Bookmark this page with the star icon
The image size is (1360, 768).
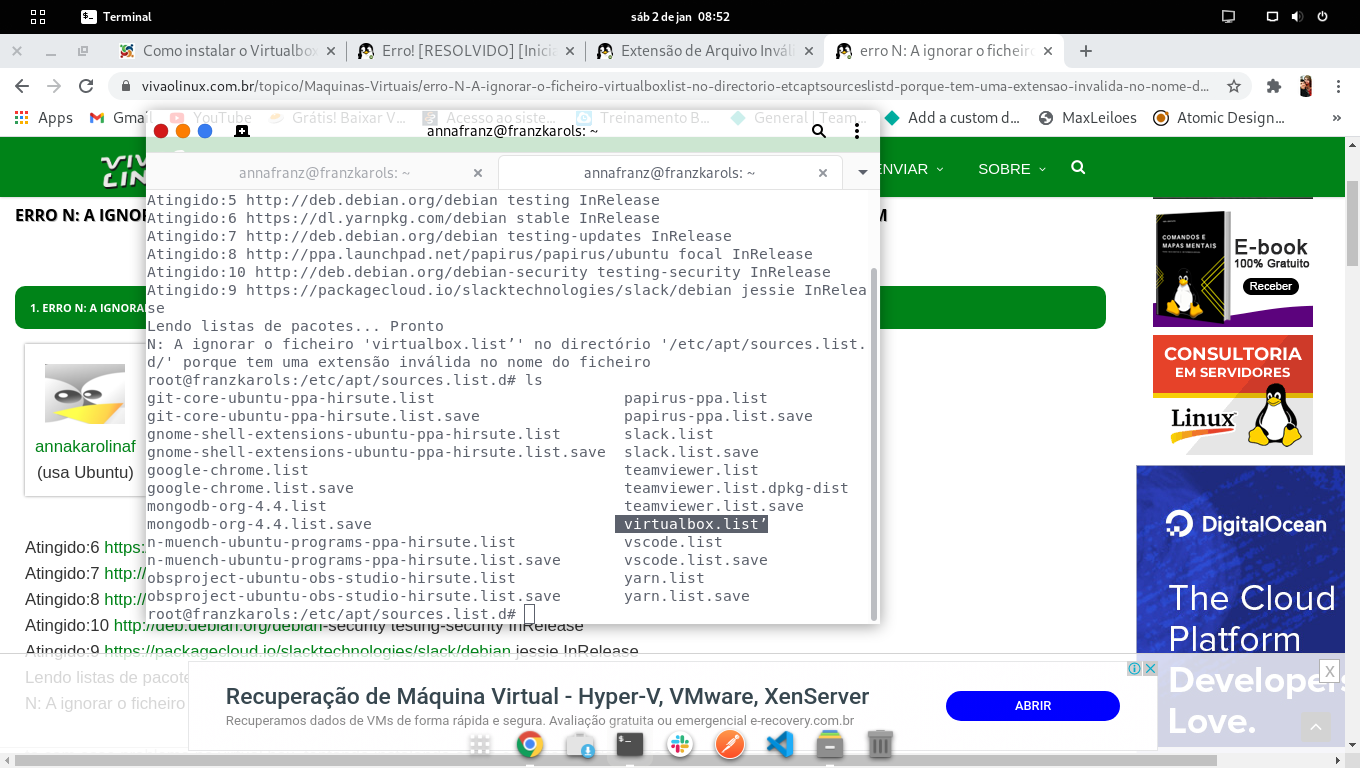click(x=1234, y=86)
